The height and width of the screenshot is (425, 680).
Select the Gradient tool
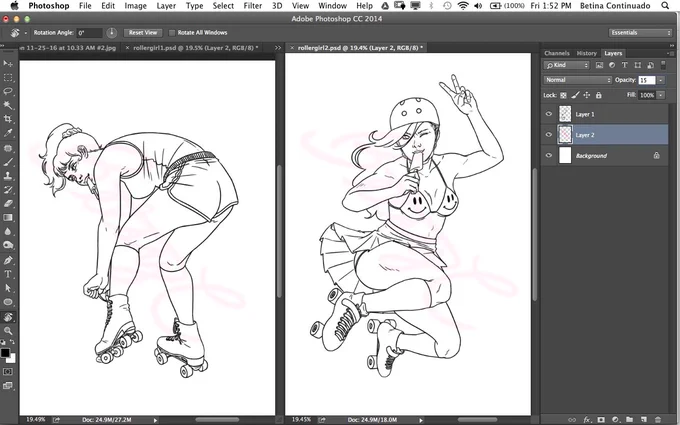(8, 218)
